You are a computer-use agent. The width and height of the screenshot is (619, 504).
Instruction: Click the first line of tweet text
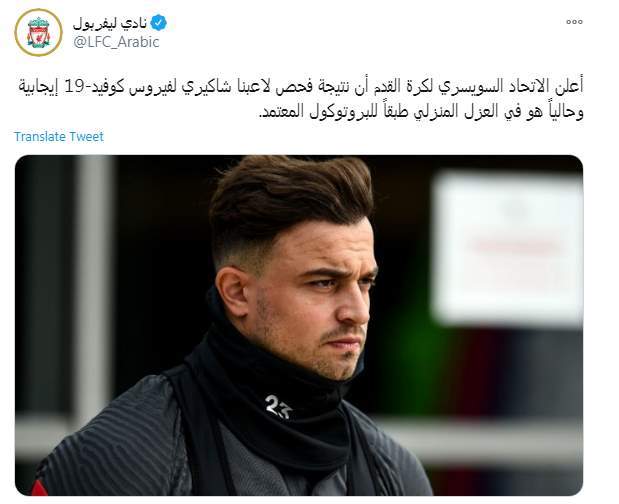point(301,86)
